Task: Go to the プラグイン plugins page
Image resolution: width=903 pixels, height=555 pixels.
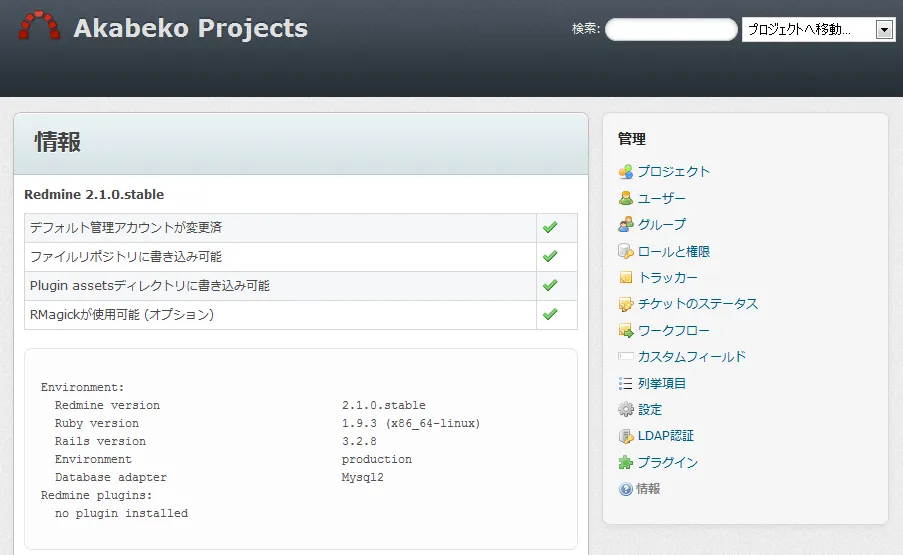Action: click(x=668, y=462)
